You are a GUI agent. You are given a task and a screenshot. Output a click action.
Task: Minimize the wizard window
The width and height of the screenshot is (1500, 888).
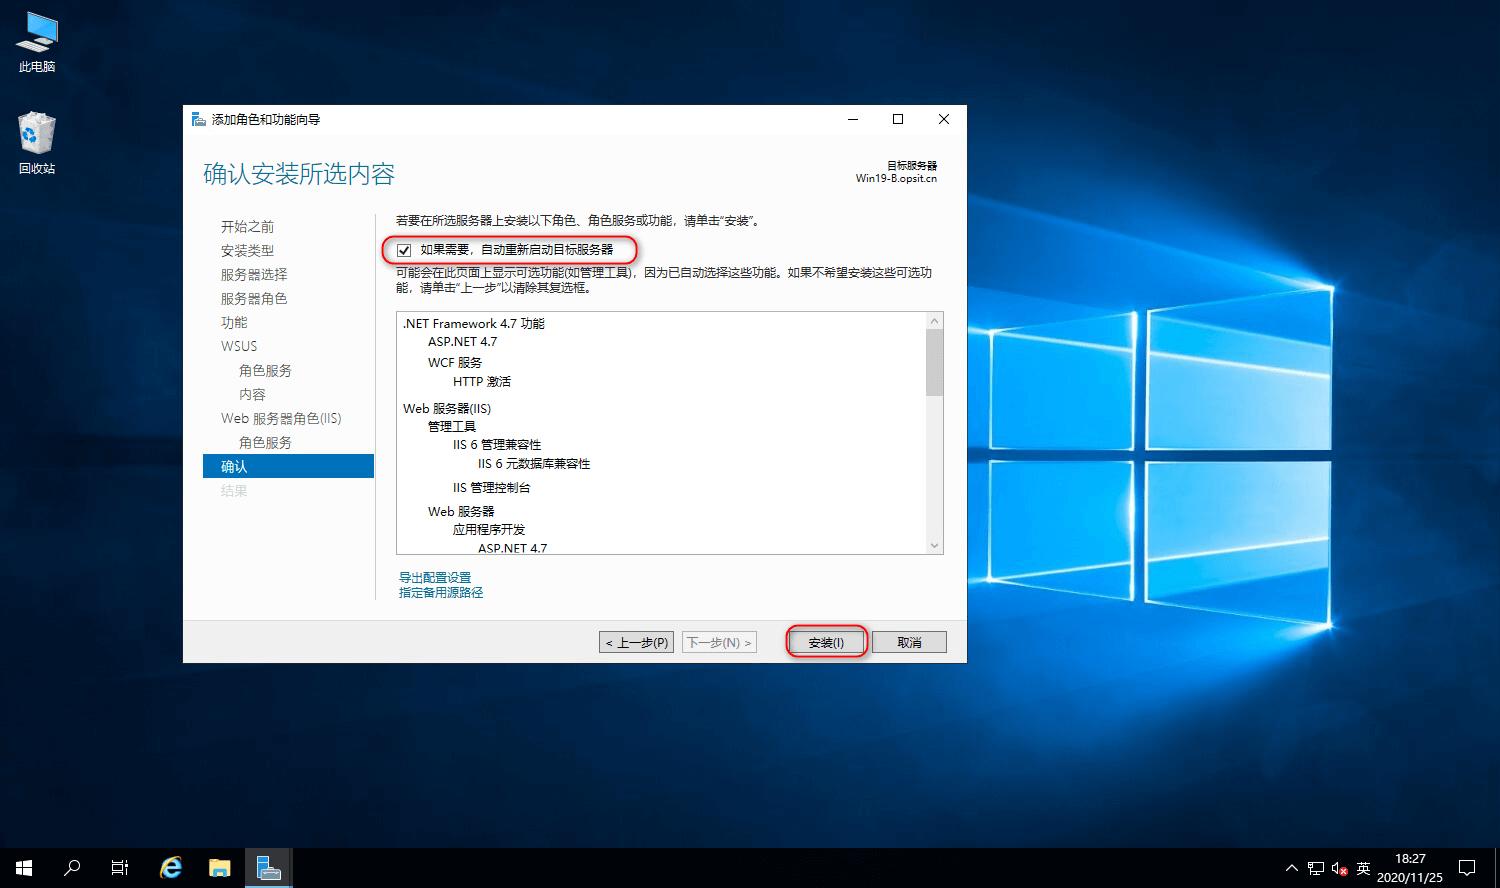coord(853,119)
